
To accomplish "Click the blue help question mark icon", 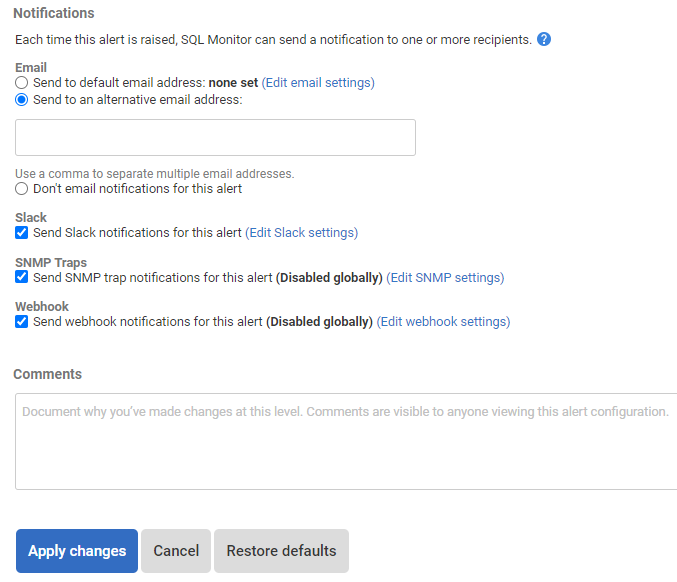I will tap(544, 40).
